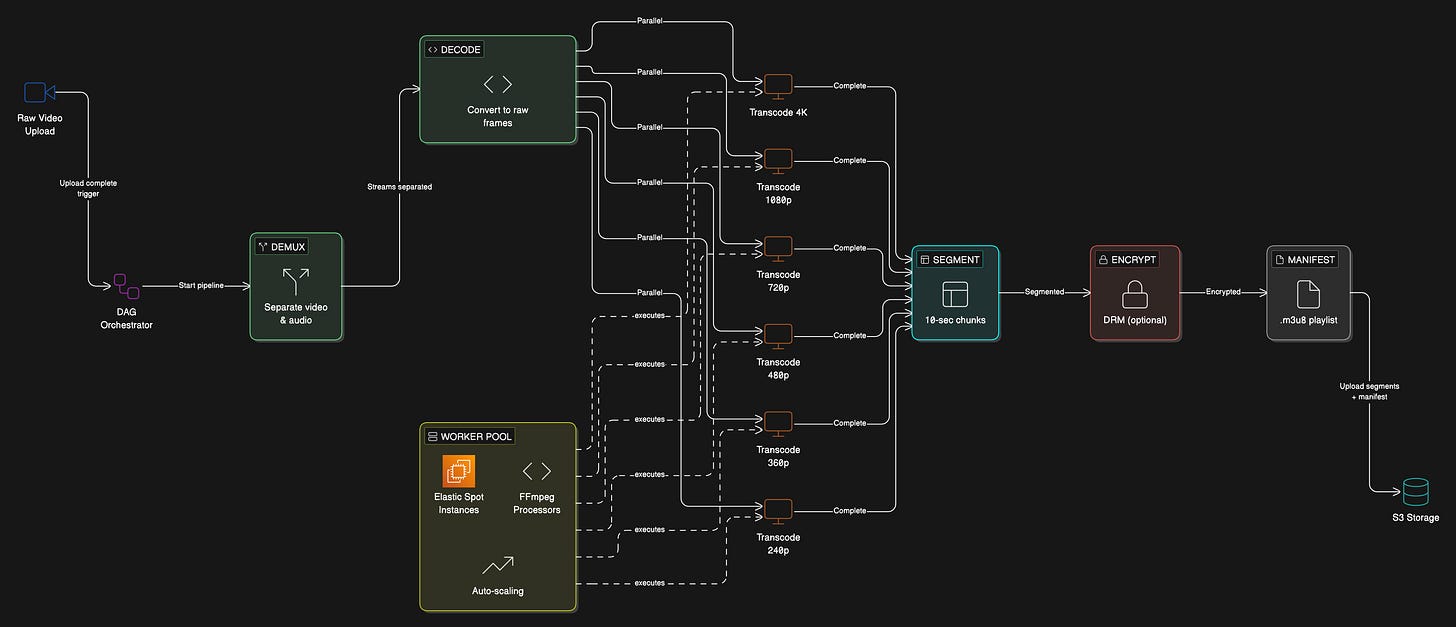Viewport: 1456px width, 627px height.
Task: Click the 'WORKER POOL' header title
Action: click(x=477, y=436)
